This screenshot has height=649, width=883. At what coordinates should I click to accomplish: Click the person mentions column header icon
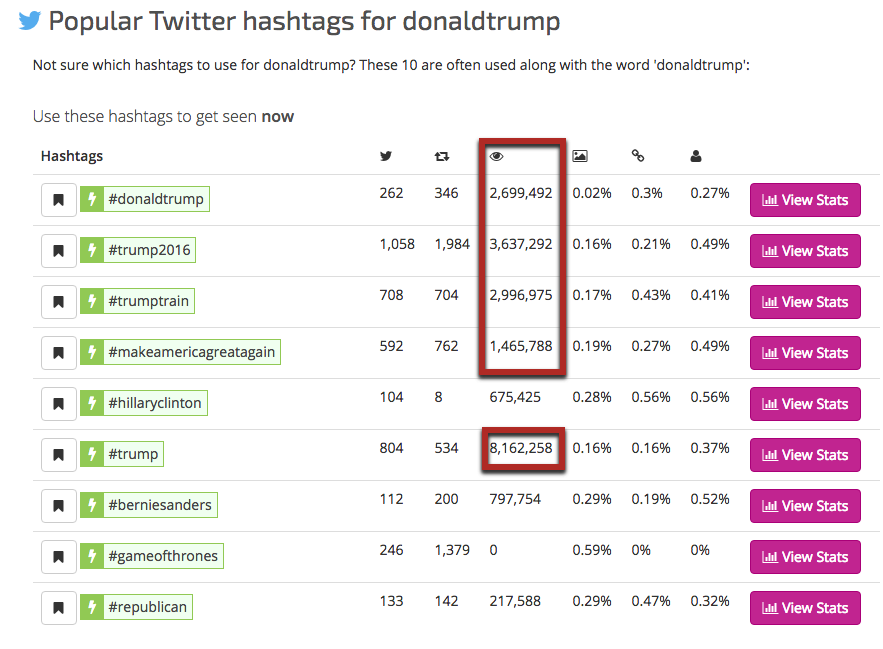coord(696,156)
